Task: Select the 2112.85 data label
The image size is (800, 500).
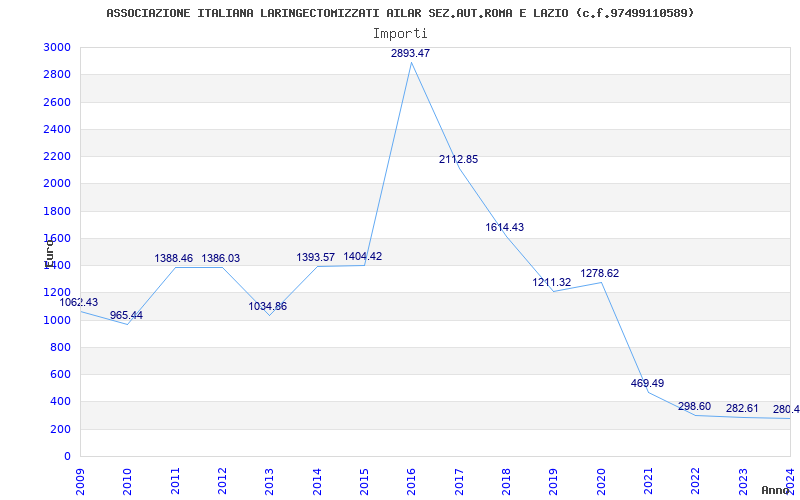Action: click(458, 159)
